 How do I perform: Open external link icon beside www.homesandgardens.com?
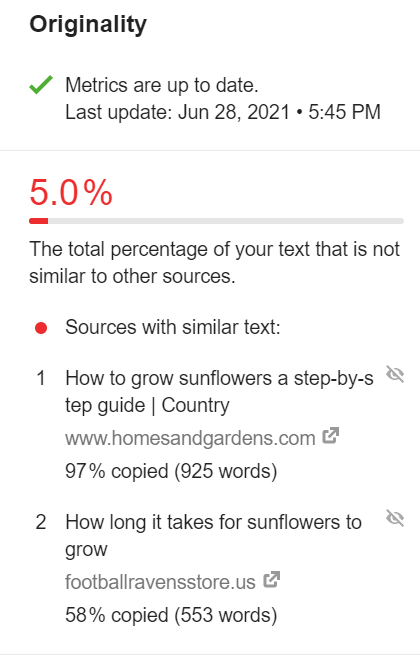pos(331,436)
